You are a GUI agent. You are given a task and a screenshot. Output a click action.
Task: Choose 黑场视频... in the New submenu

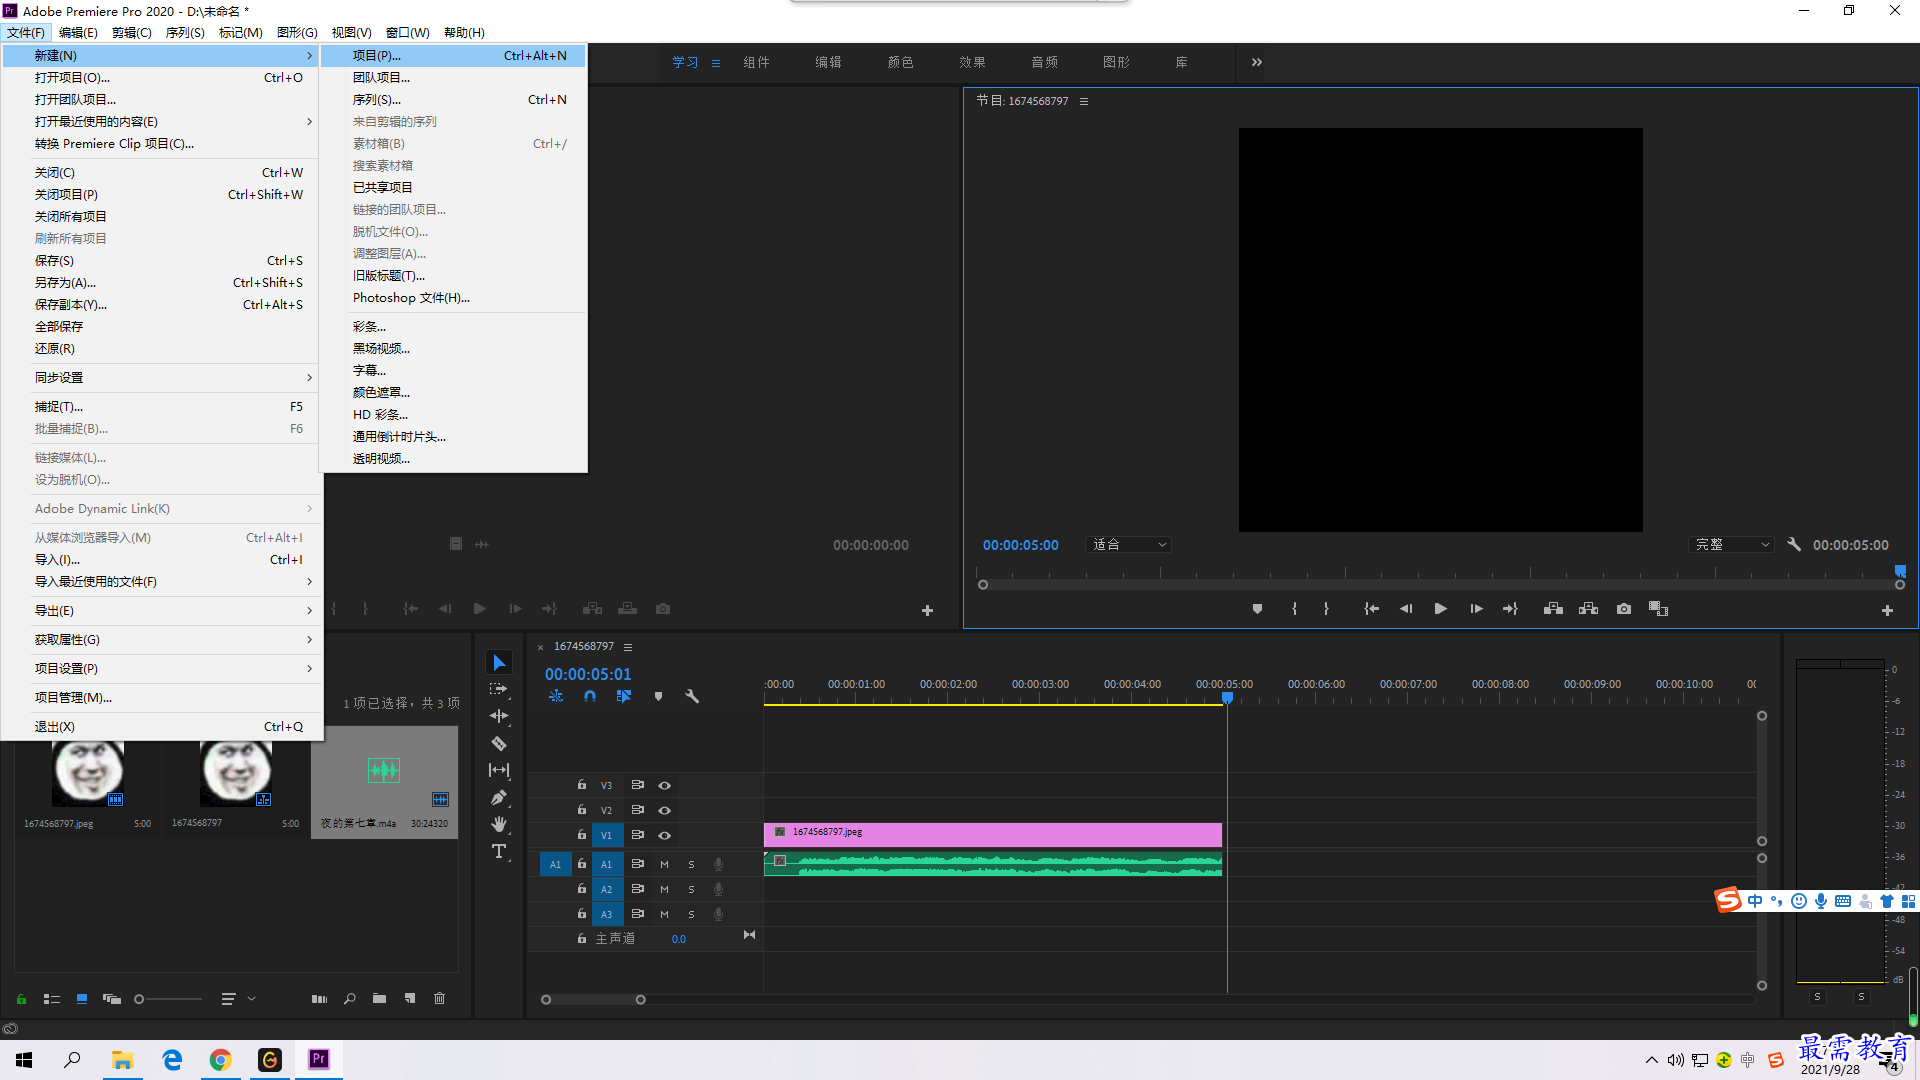453,349
